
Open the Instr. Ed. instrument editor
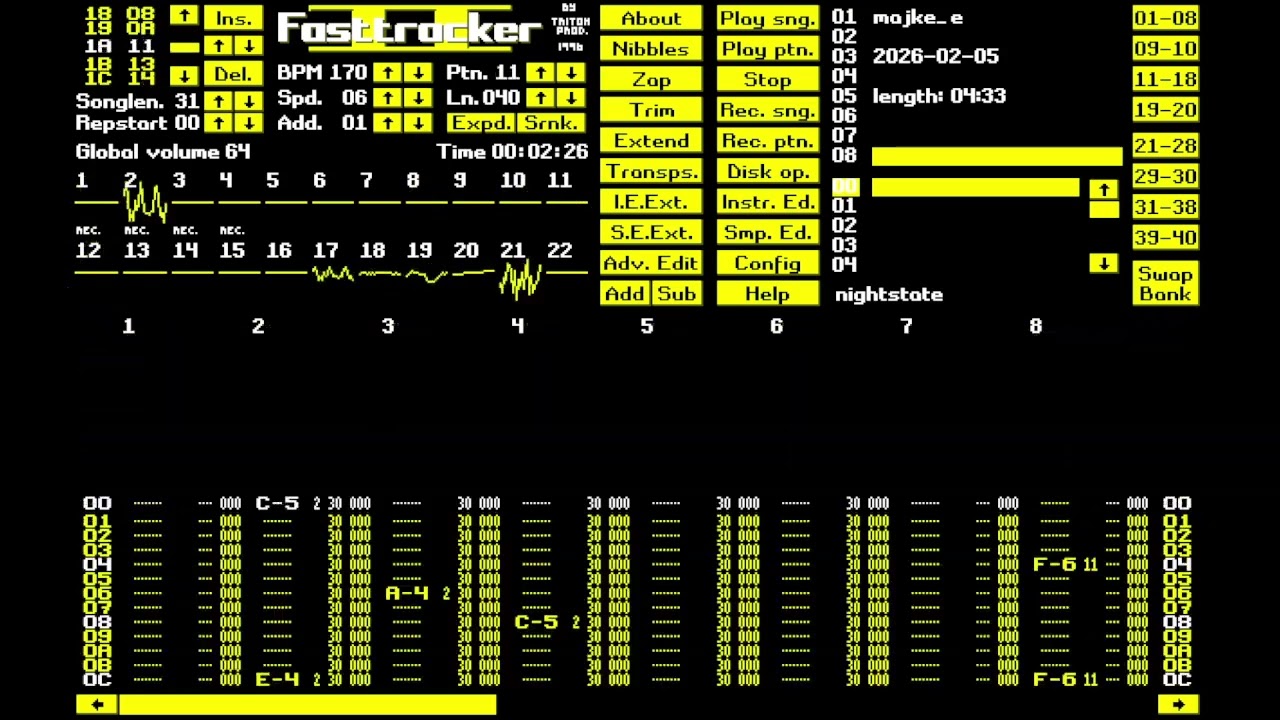coord(768,202)
